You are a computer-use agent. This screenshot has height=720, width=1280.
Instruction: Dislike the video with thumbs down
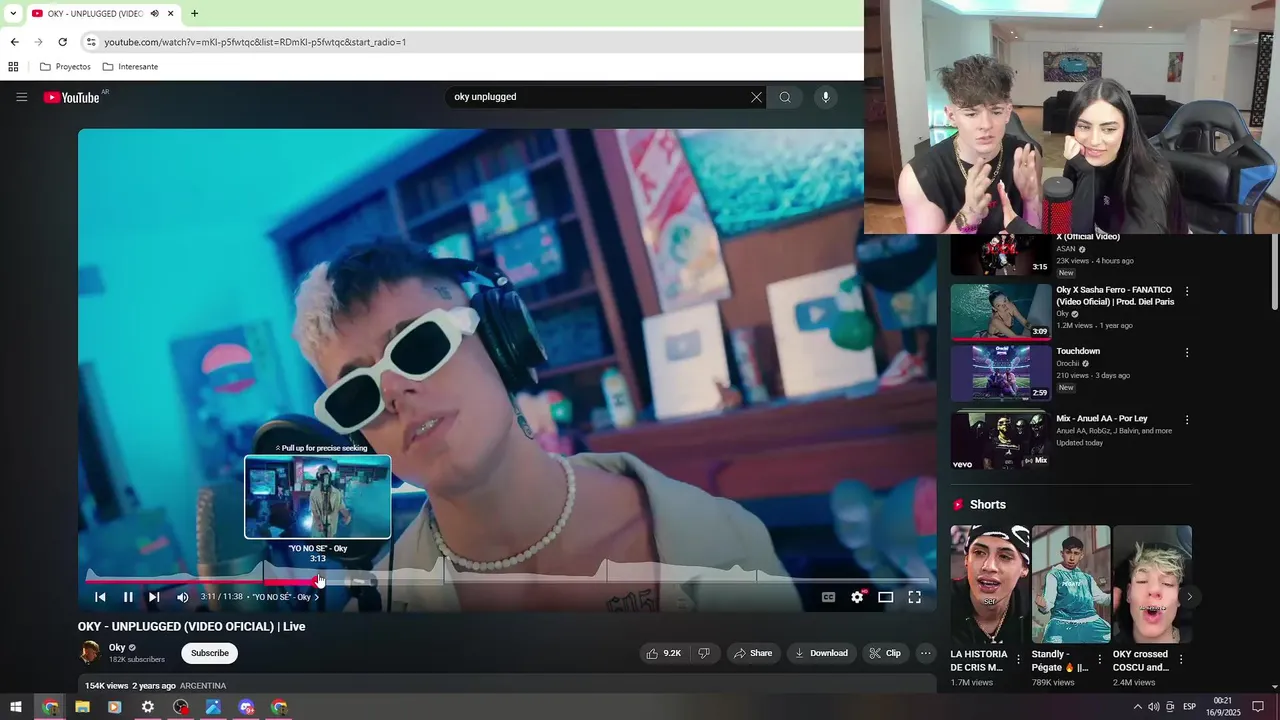click(704, 653)
